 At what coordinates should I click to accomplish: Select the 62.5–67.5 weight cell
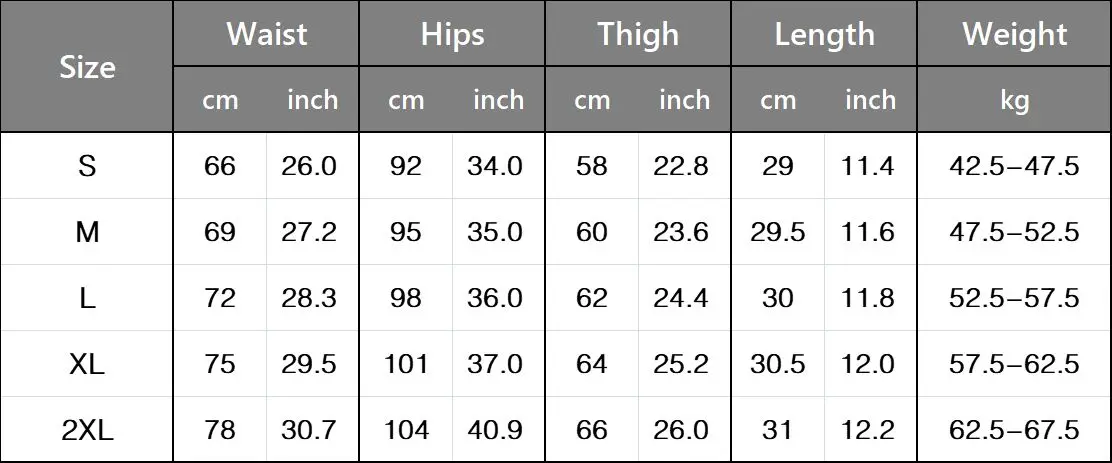pos(1014,430)
